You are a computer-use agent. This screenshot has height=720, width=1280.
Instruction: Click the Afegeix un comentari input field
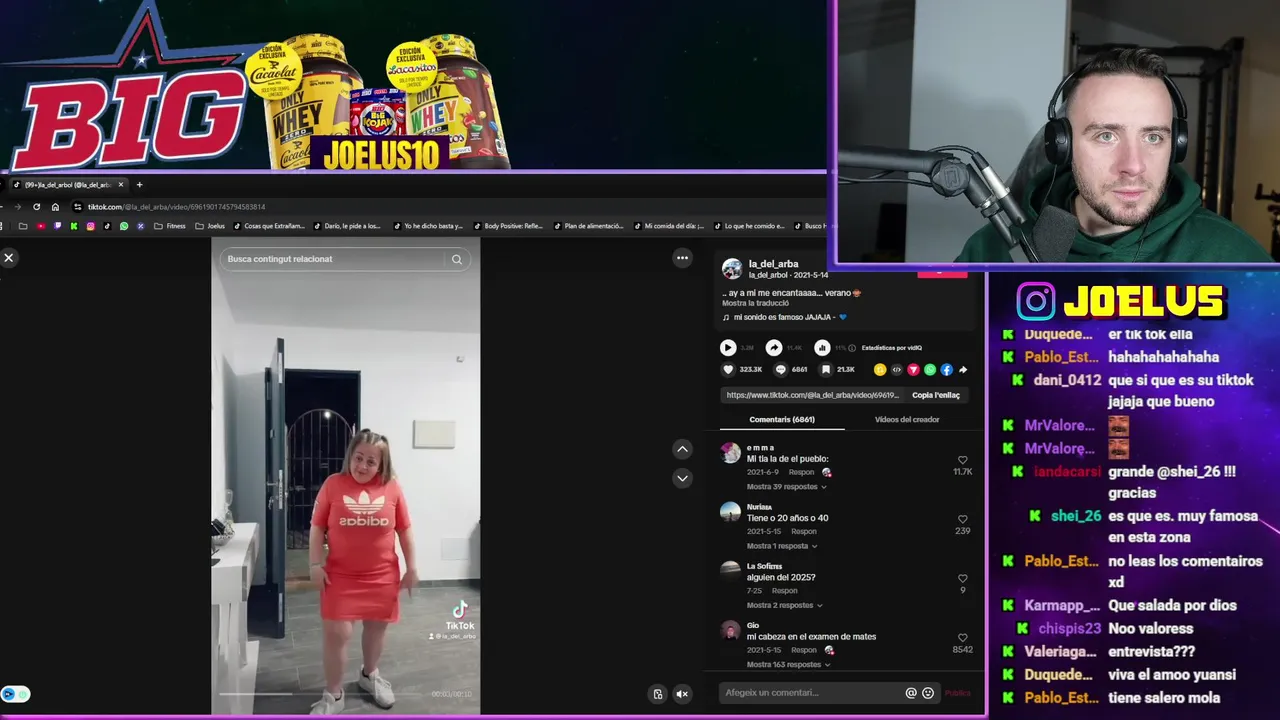[x=812, y=693]
